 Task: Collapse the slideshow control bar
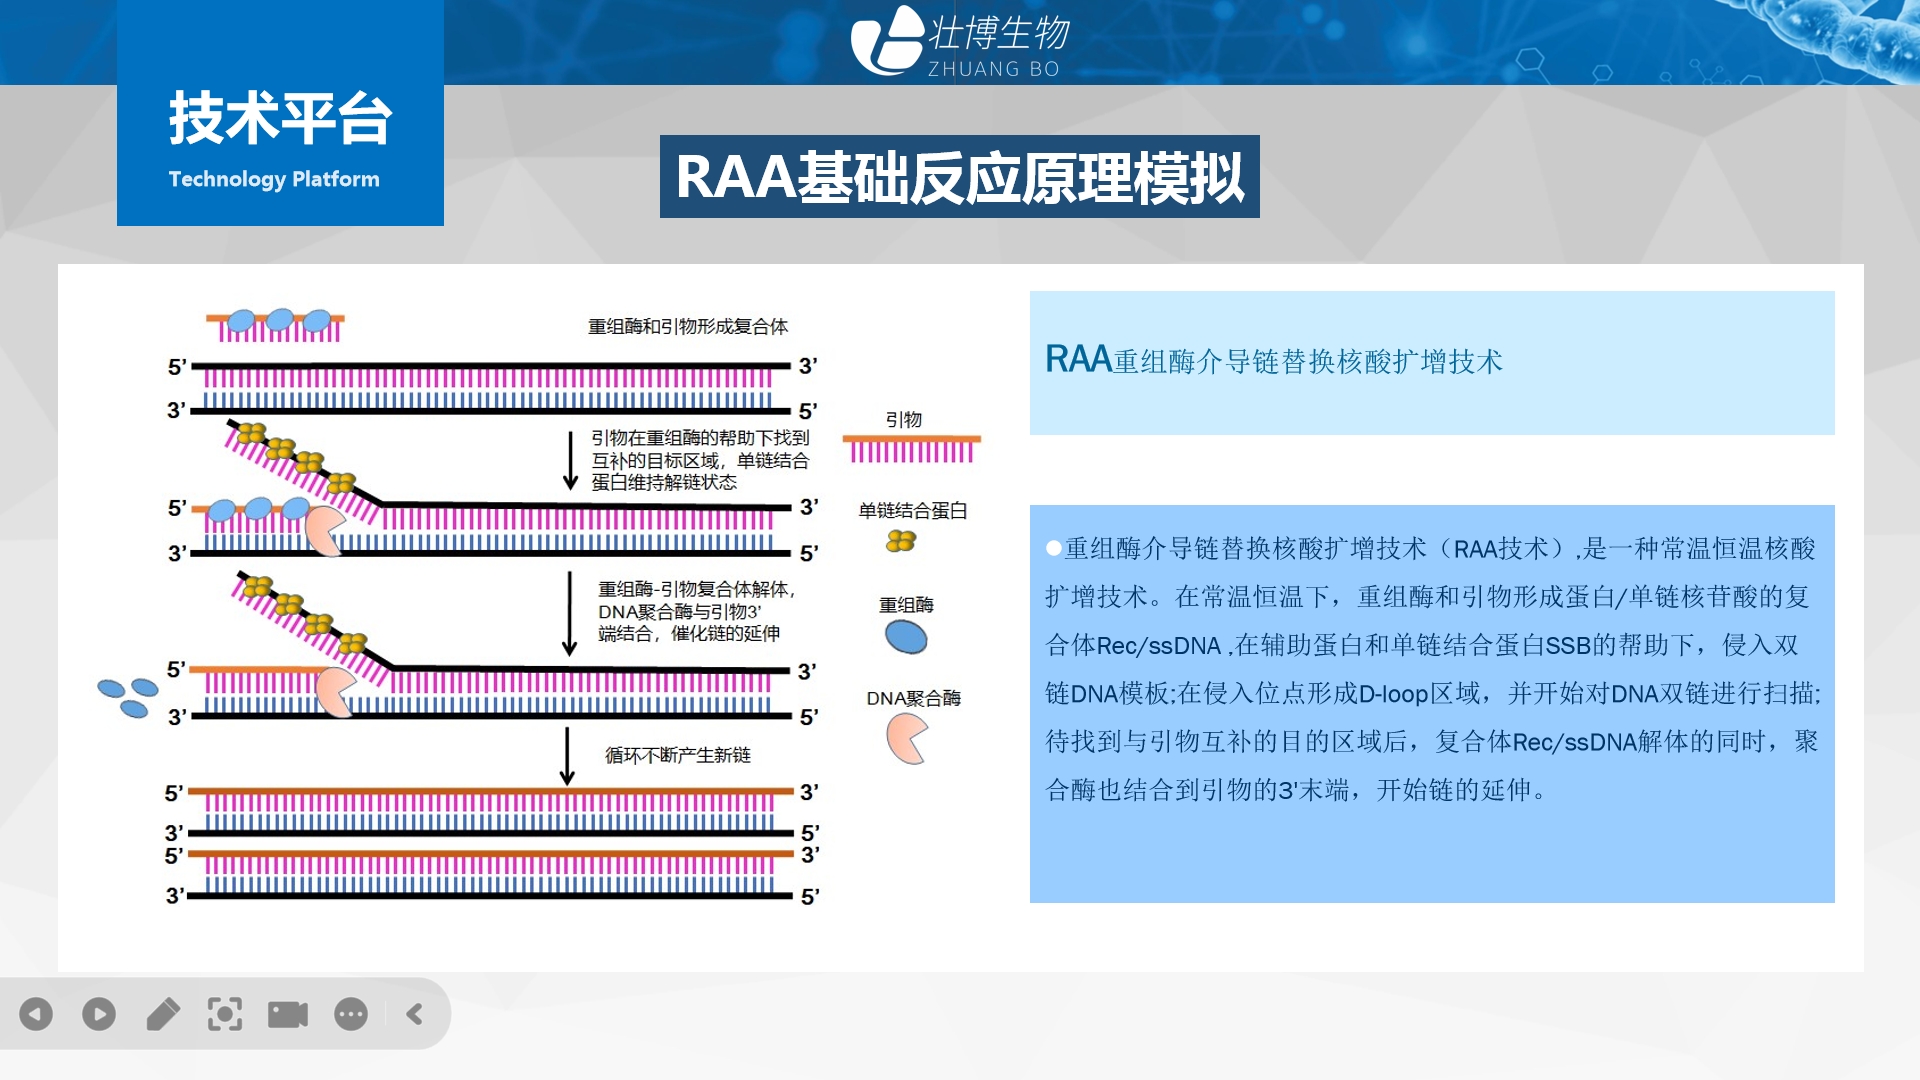tap(415, 1014)
